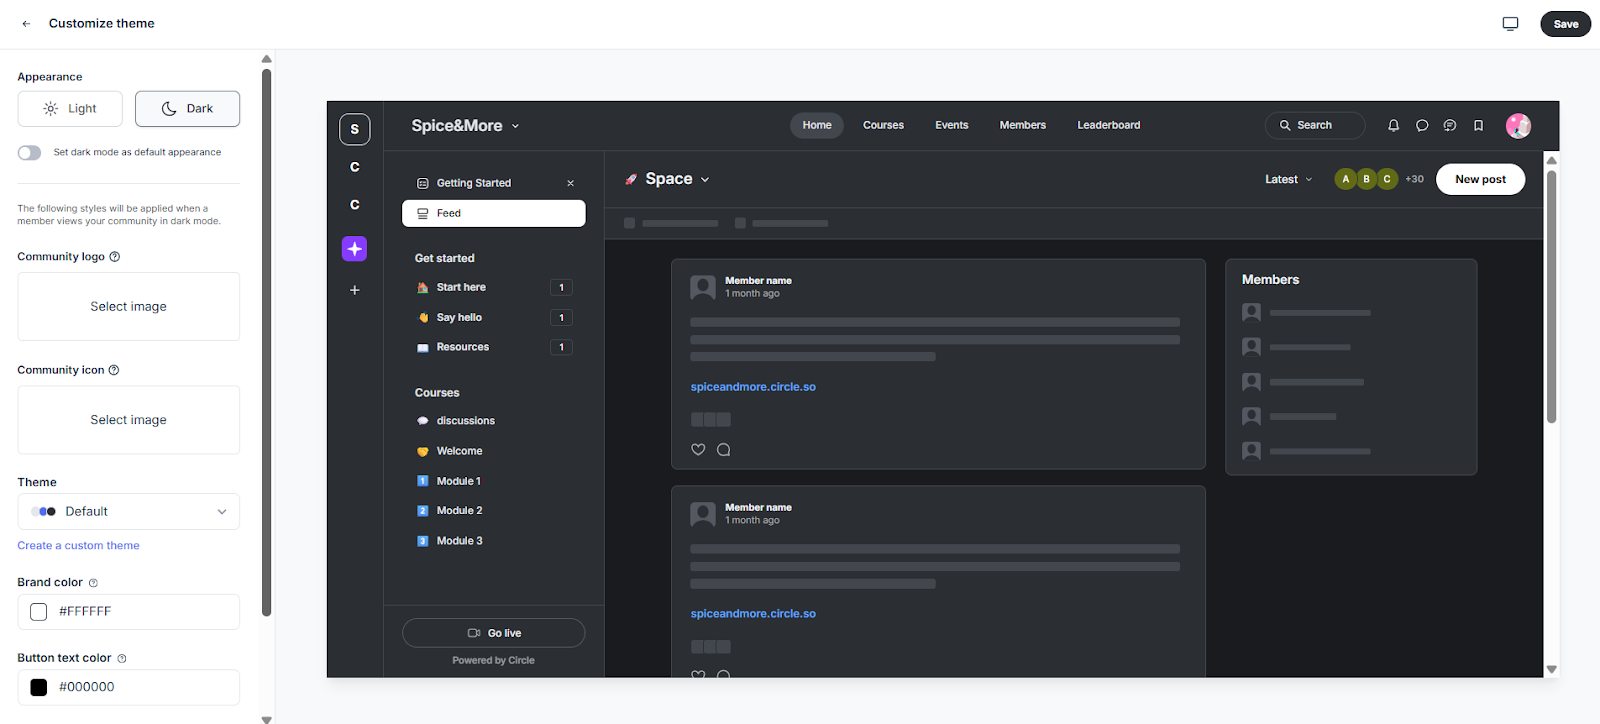Open the chat threads icon

coord(1450,126)
